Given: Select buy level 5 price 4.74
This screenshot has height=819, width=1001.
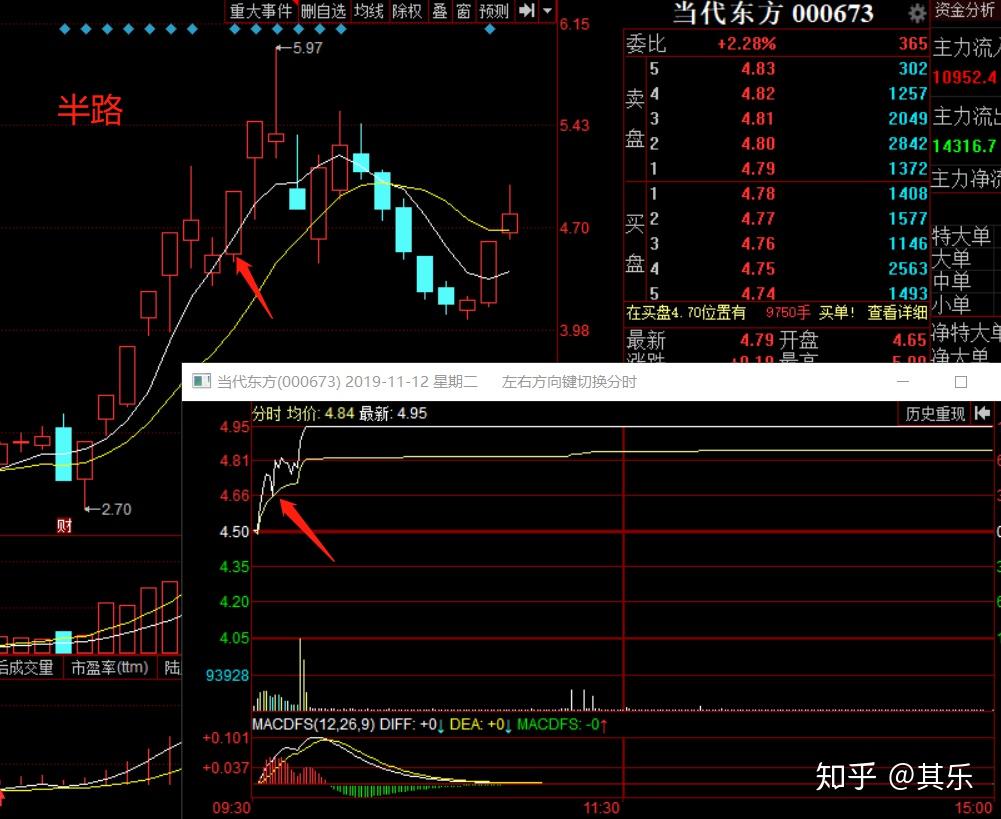Looking at the screenshot, I should tap(758, 293).
